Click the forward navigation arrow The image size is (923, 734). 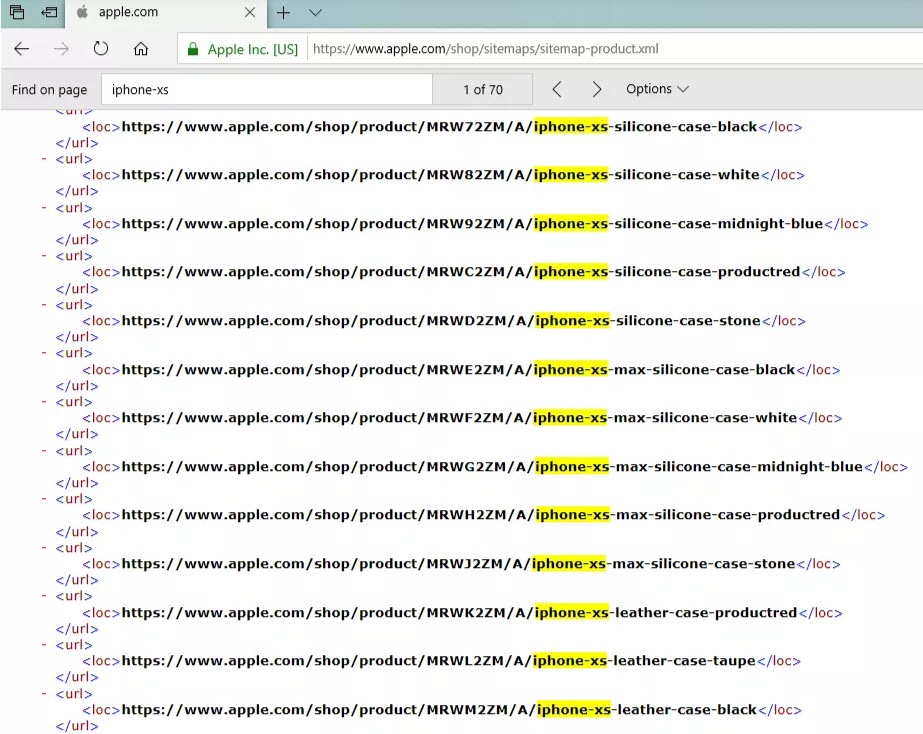(x=59, y=47)
